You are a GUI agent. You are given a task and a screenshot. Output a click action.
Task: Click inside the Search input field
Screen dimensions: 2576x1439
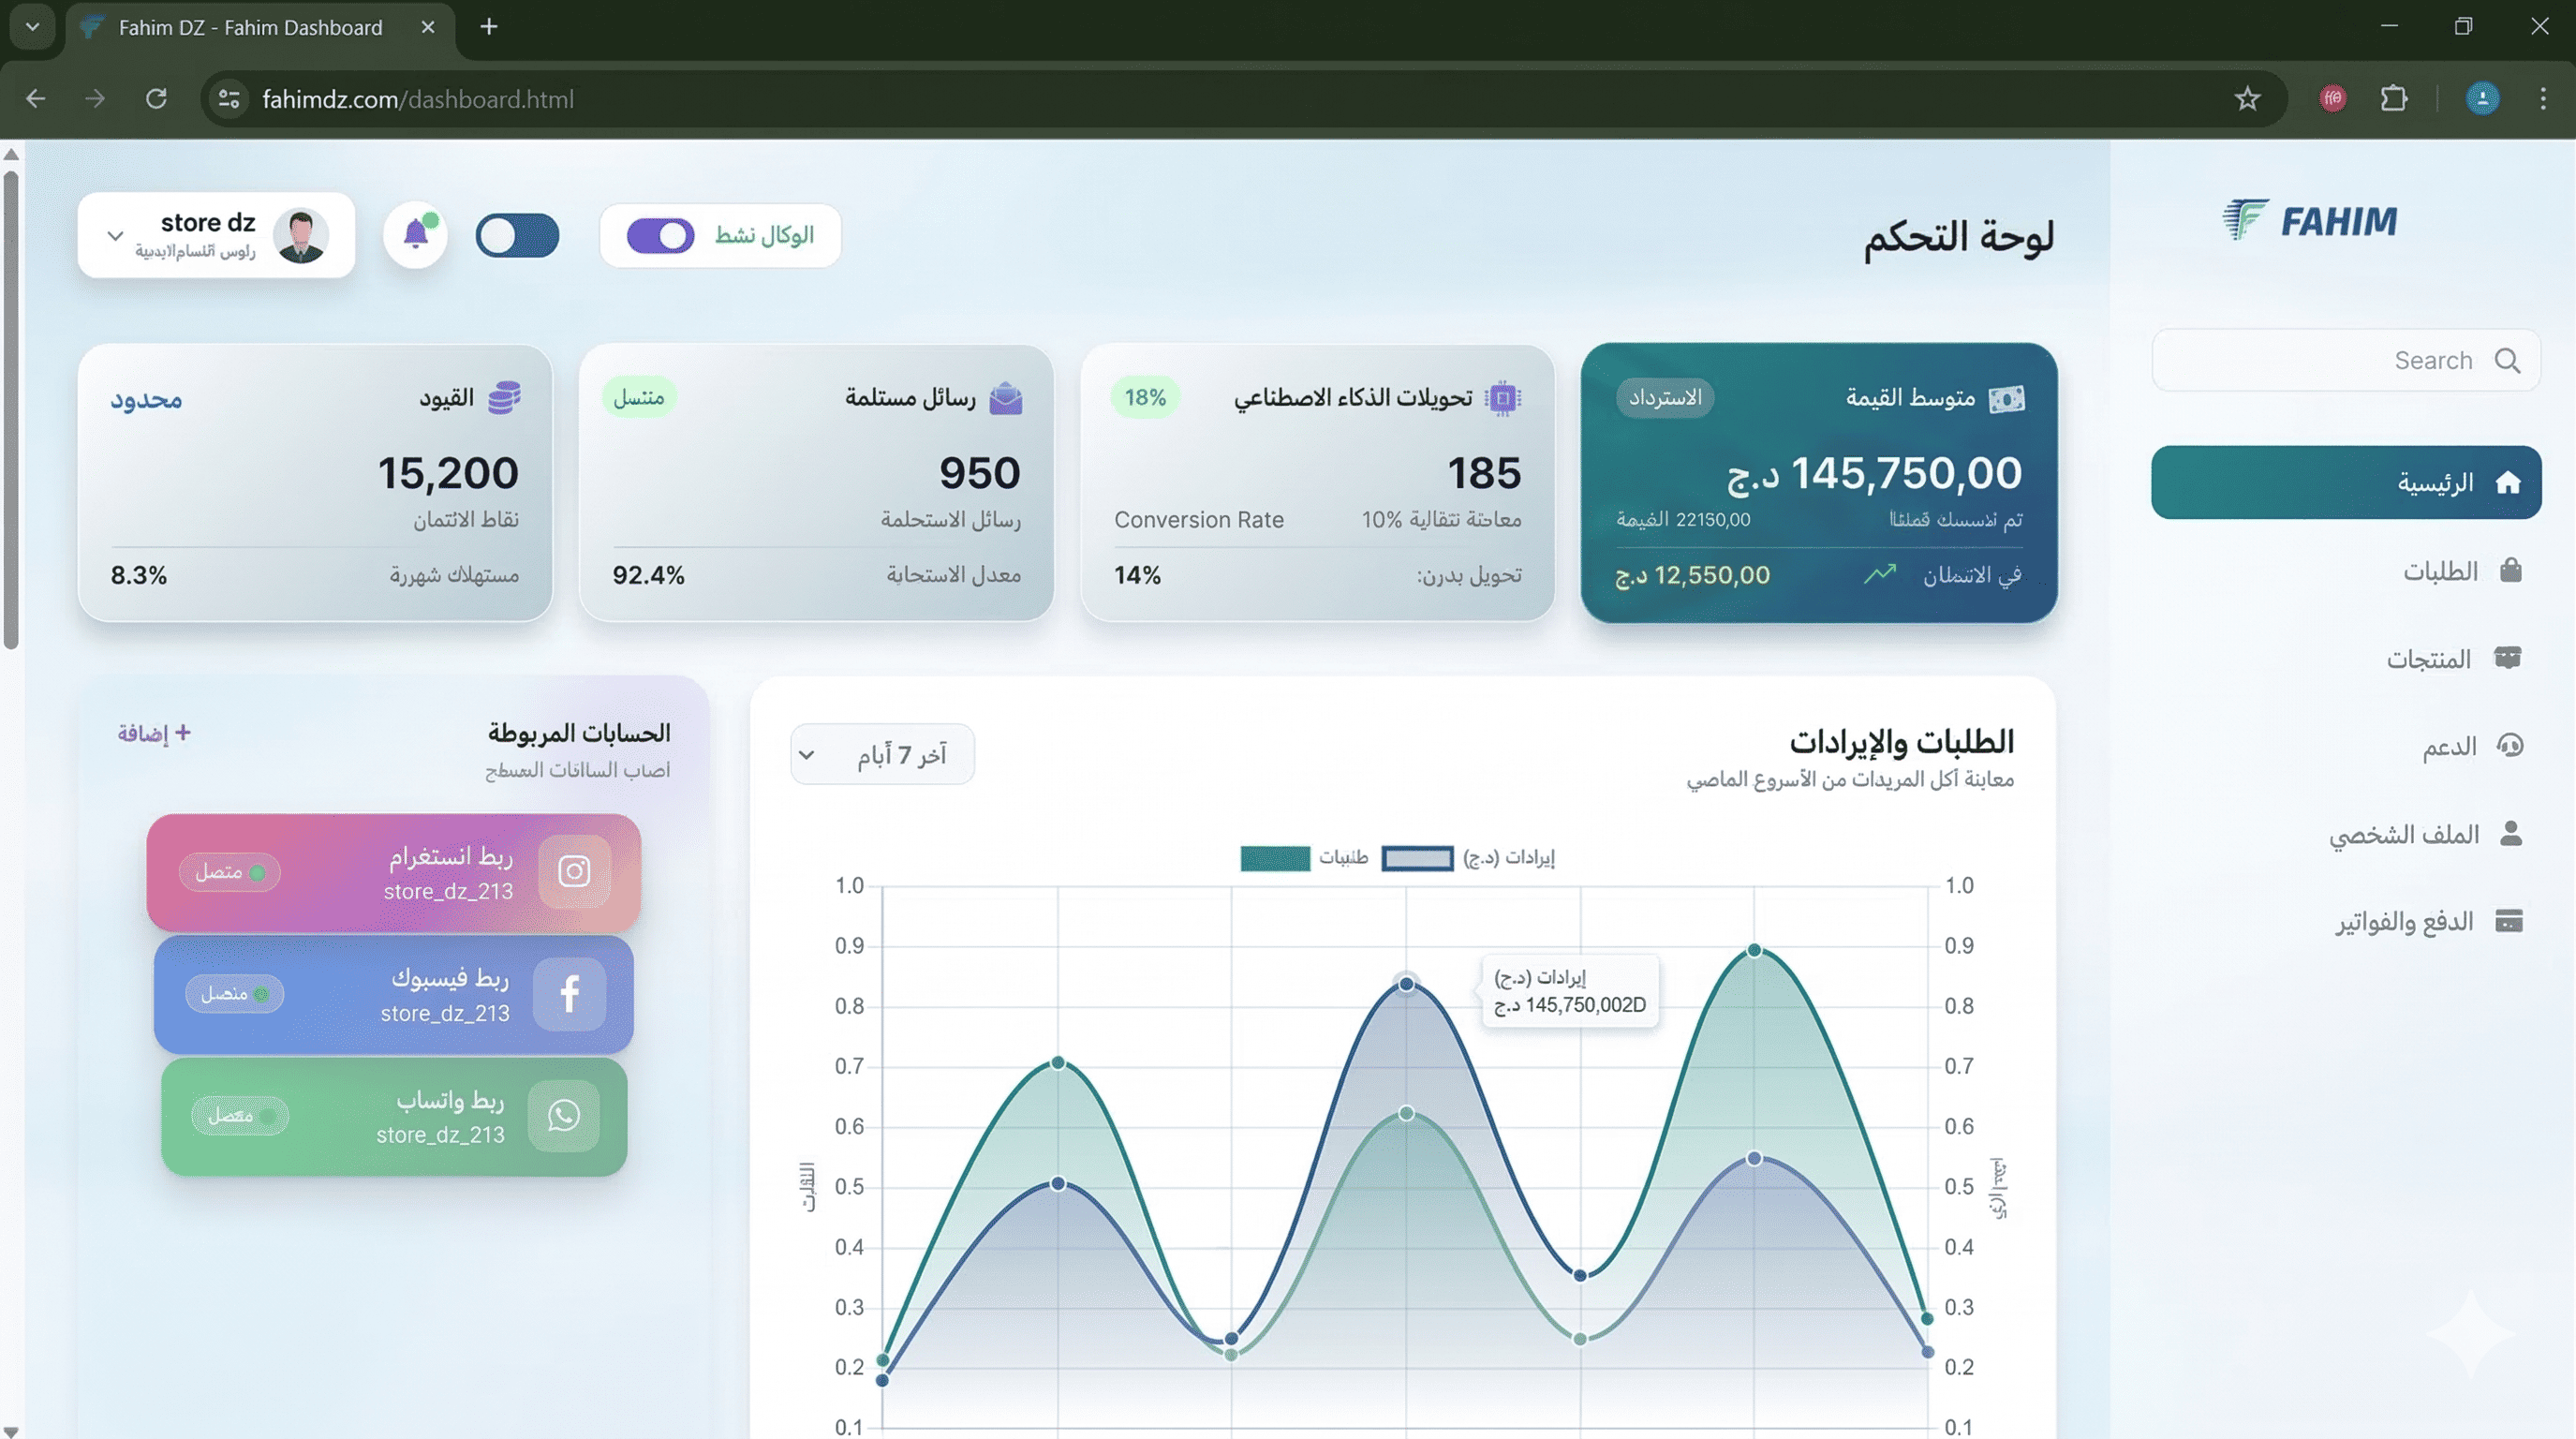coord(2346,360)
